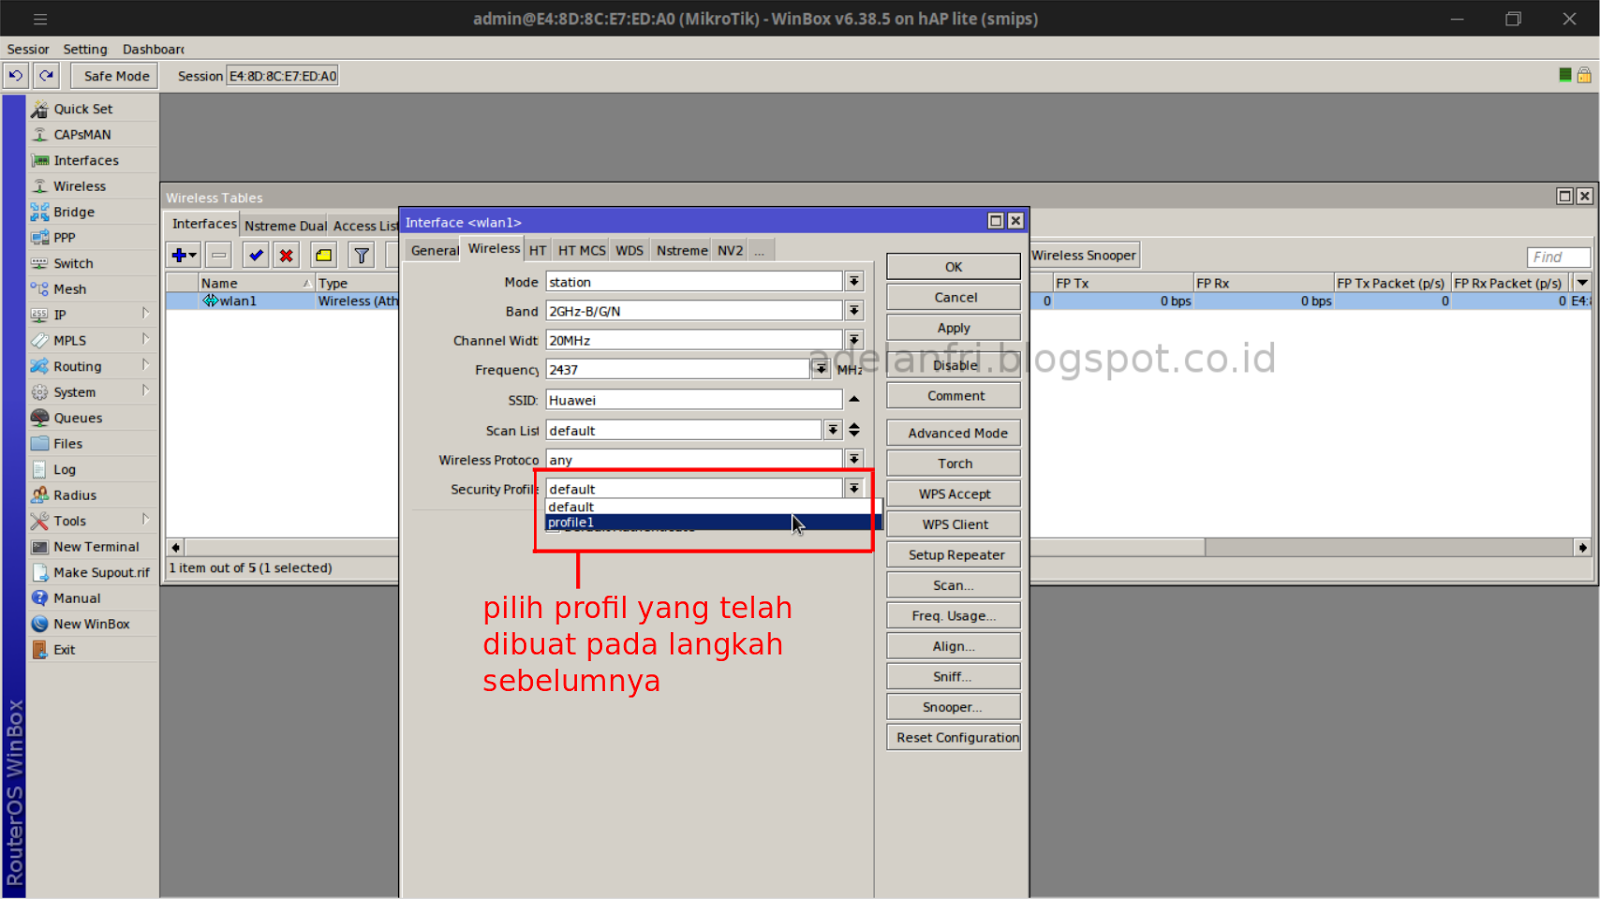Click the remove minus button

coord(219,256)
